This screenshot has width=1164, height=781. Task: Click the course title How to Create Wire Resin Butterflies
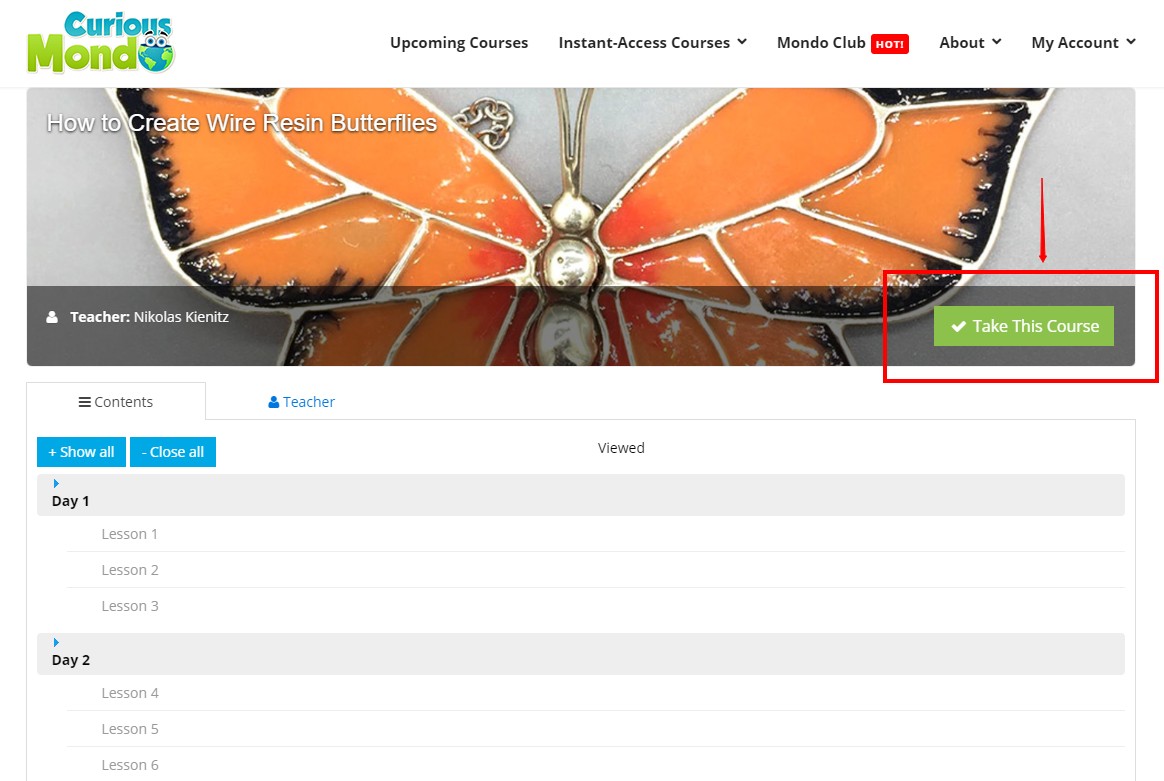[241, 122]
